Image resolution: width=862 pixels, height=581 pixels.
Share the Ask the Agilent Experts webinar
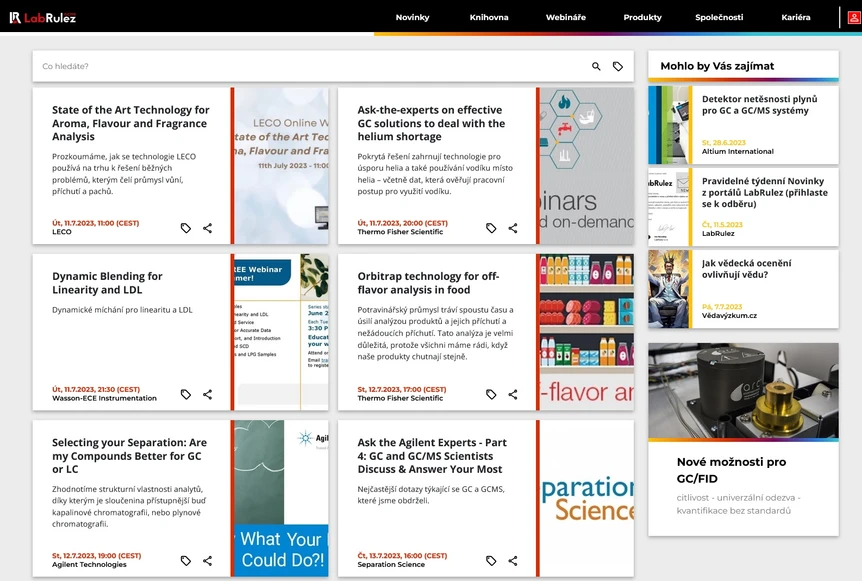click(x=513, y=561)
